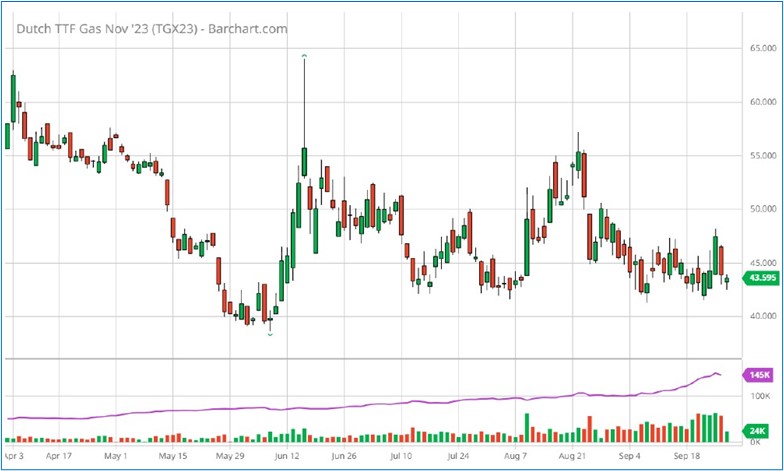This screenshot has width=784, height=471.
Task: Select the 50.000 price axis label
Action: [762, 209]
